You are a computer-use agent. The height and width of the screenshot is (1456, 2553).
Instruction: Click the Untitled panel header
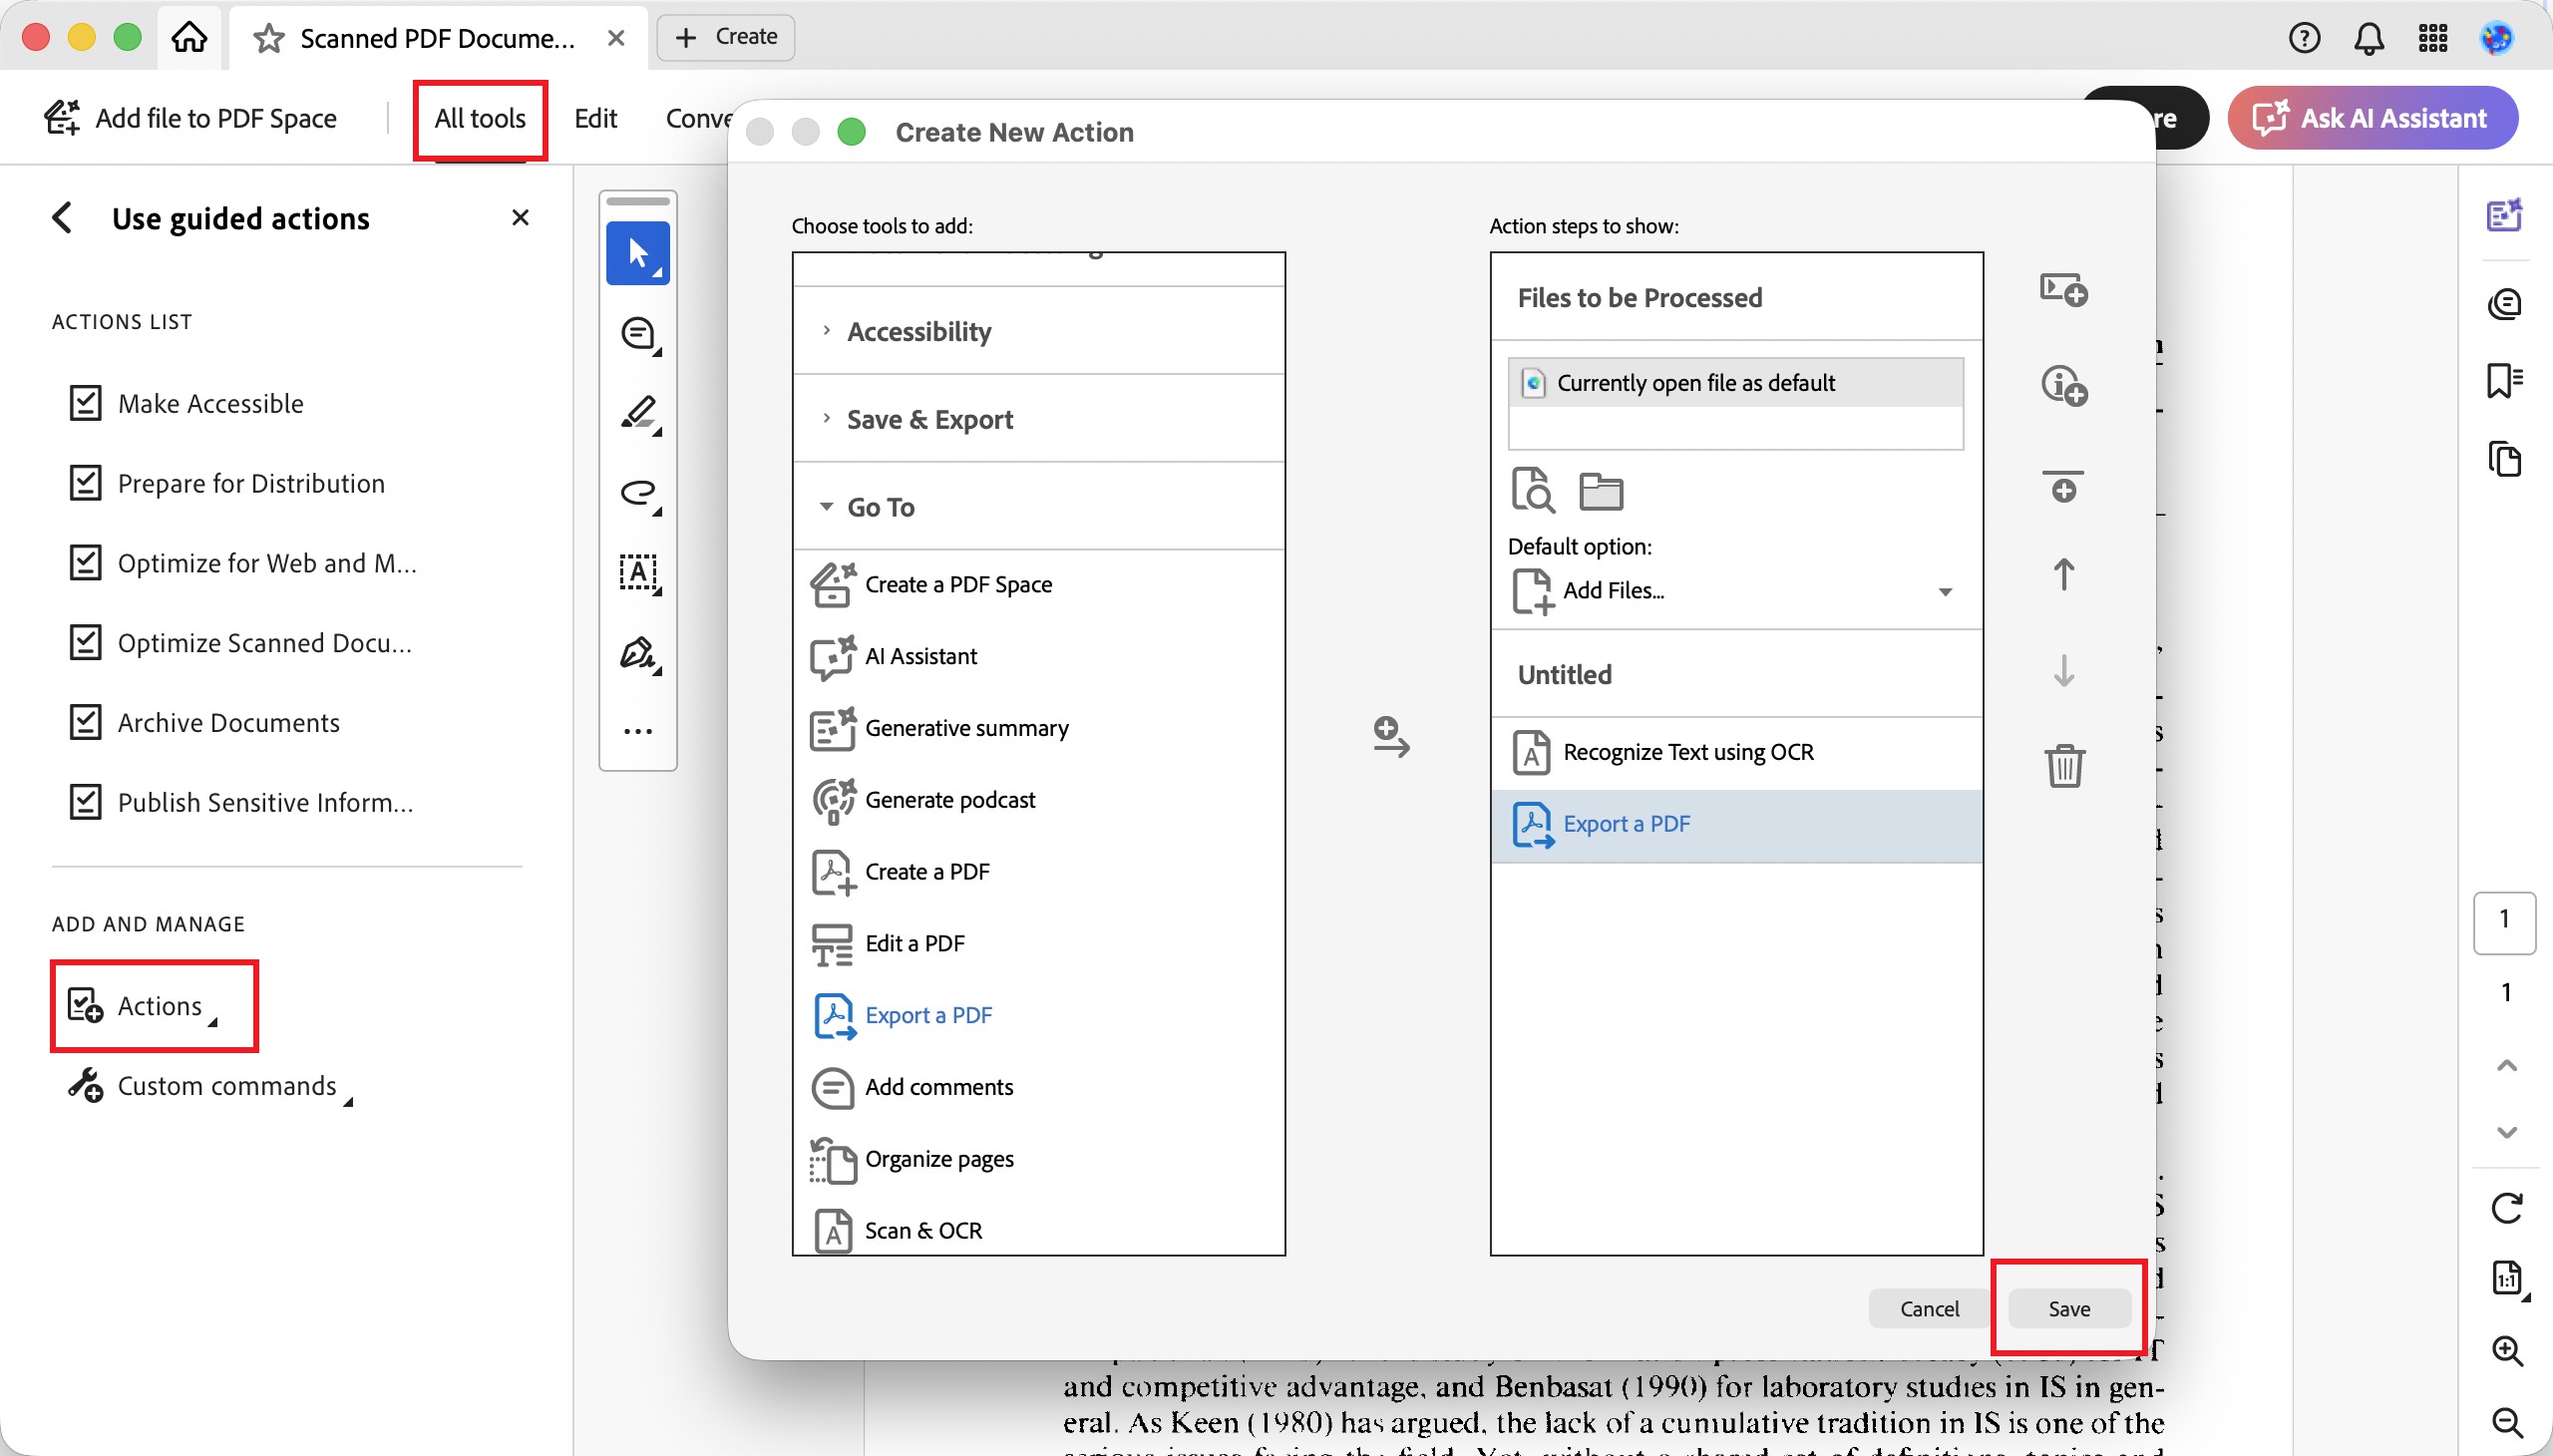[x=1736, y=674]
